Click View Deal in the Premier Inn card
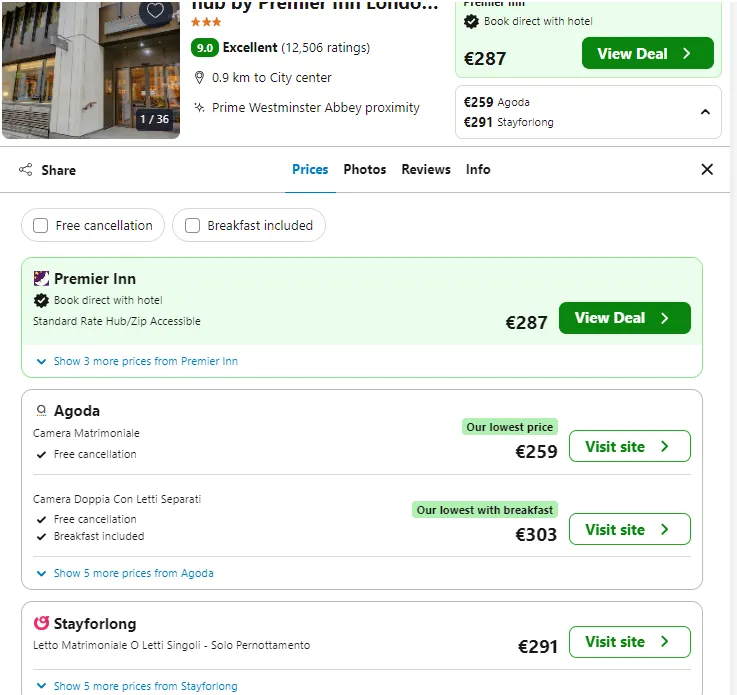This screenshot has height=695, width=737. [625, 318]
